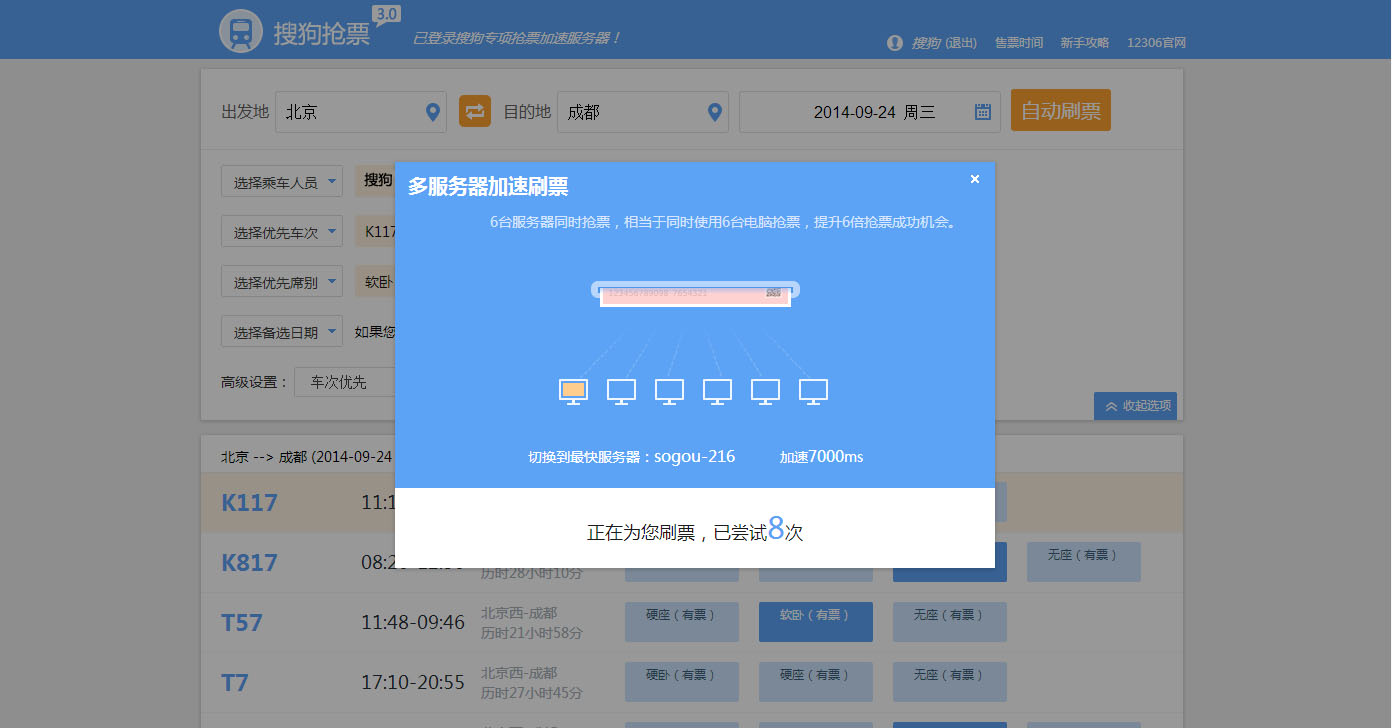Viewport: 1392px width, 728px height.
Task: Click the location pin in 目的地 field
Action: 714,112
